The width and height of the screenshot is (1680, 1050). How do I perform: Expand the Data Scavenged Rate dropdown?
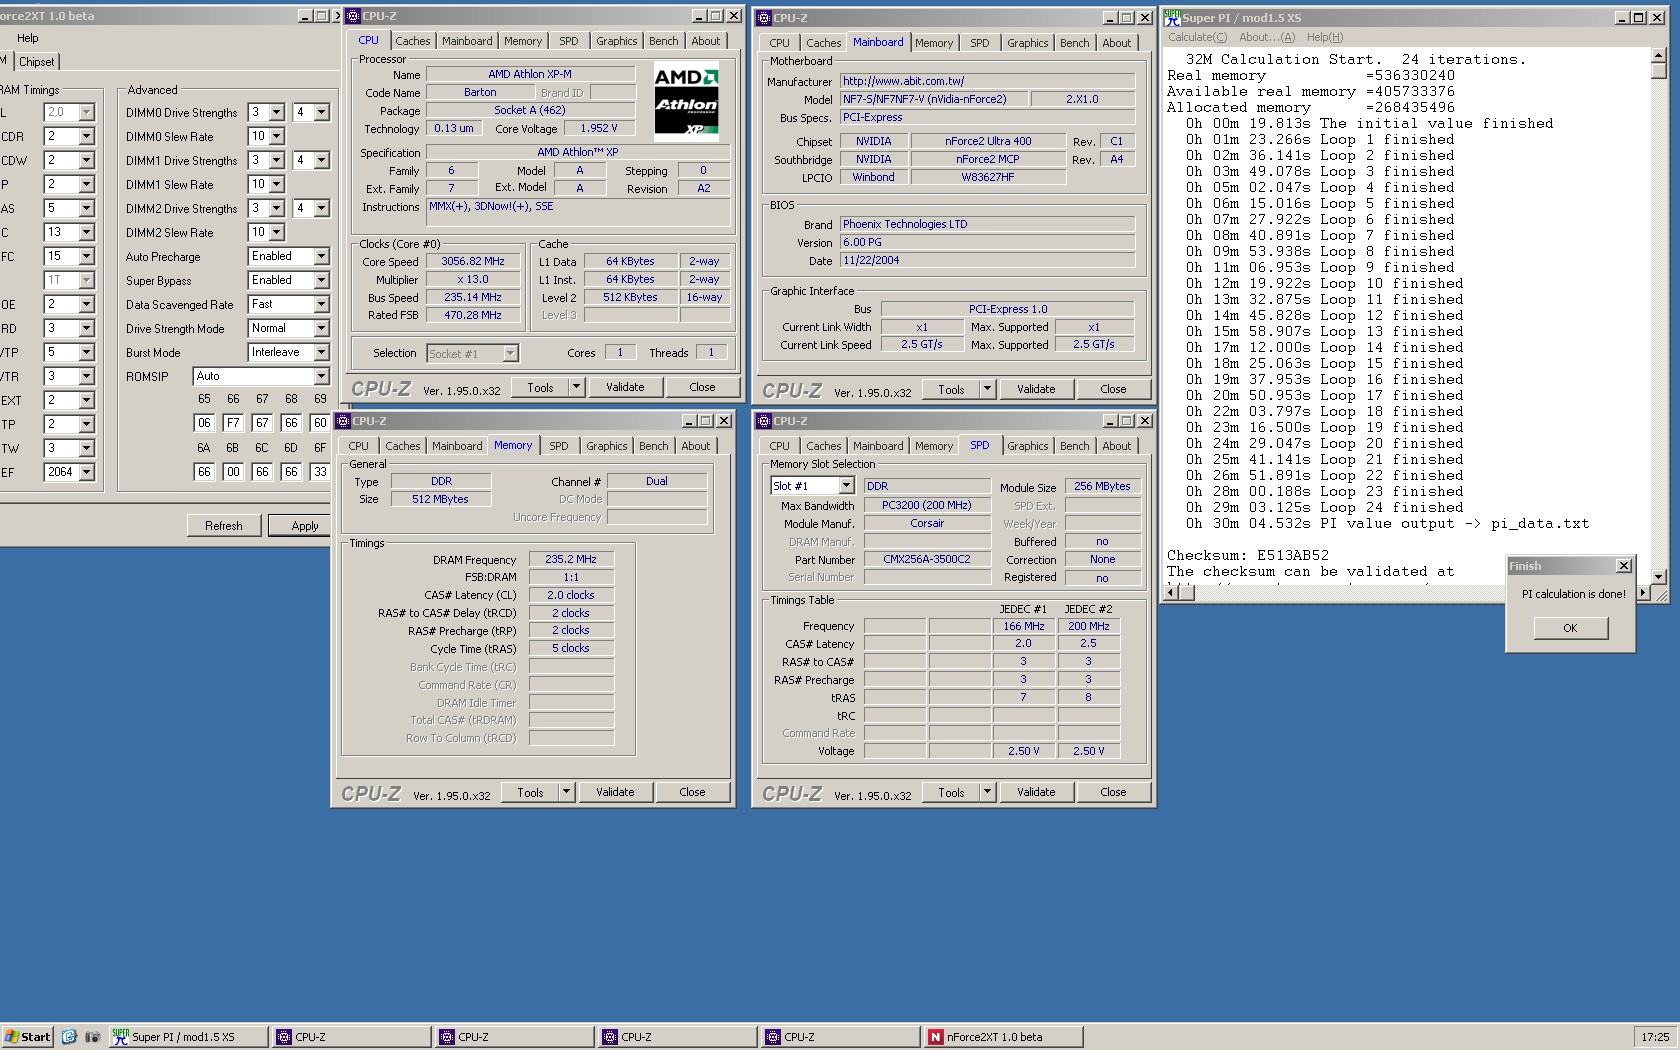pos(321,305)
